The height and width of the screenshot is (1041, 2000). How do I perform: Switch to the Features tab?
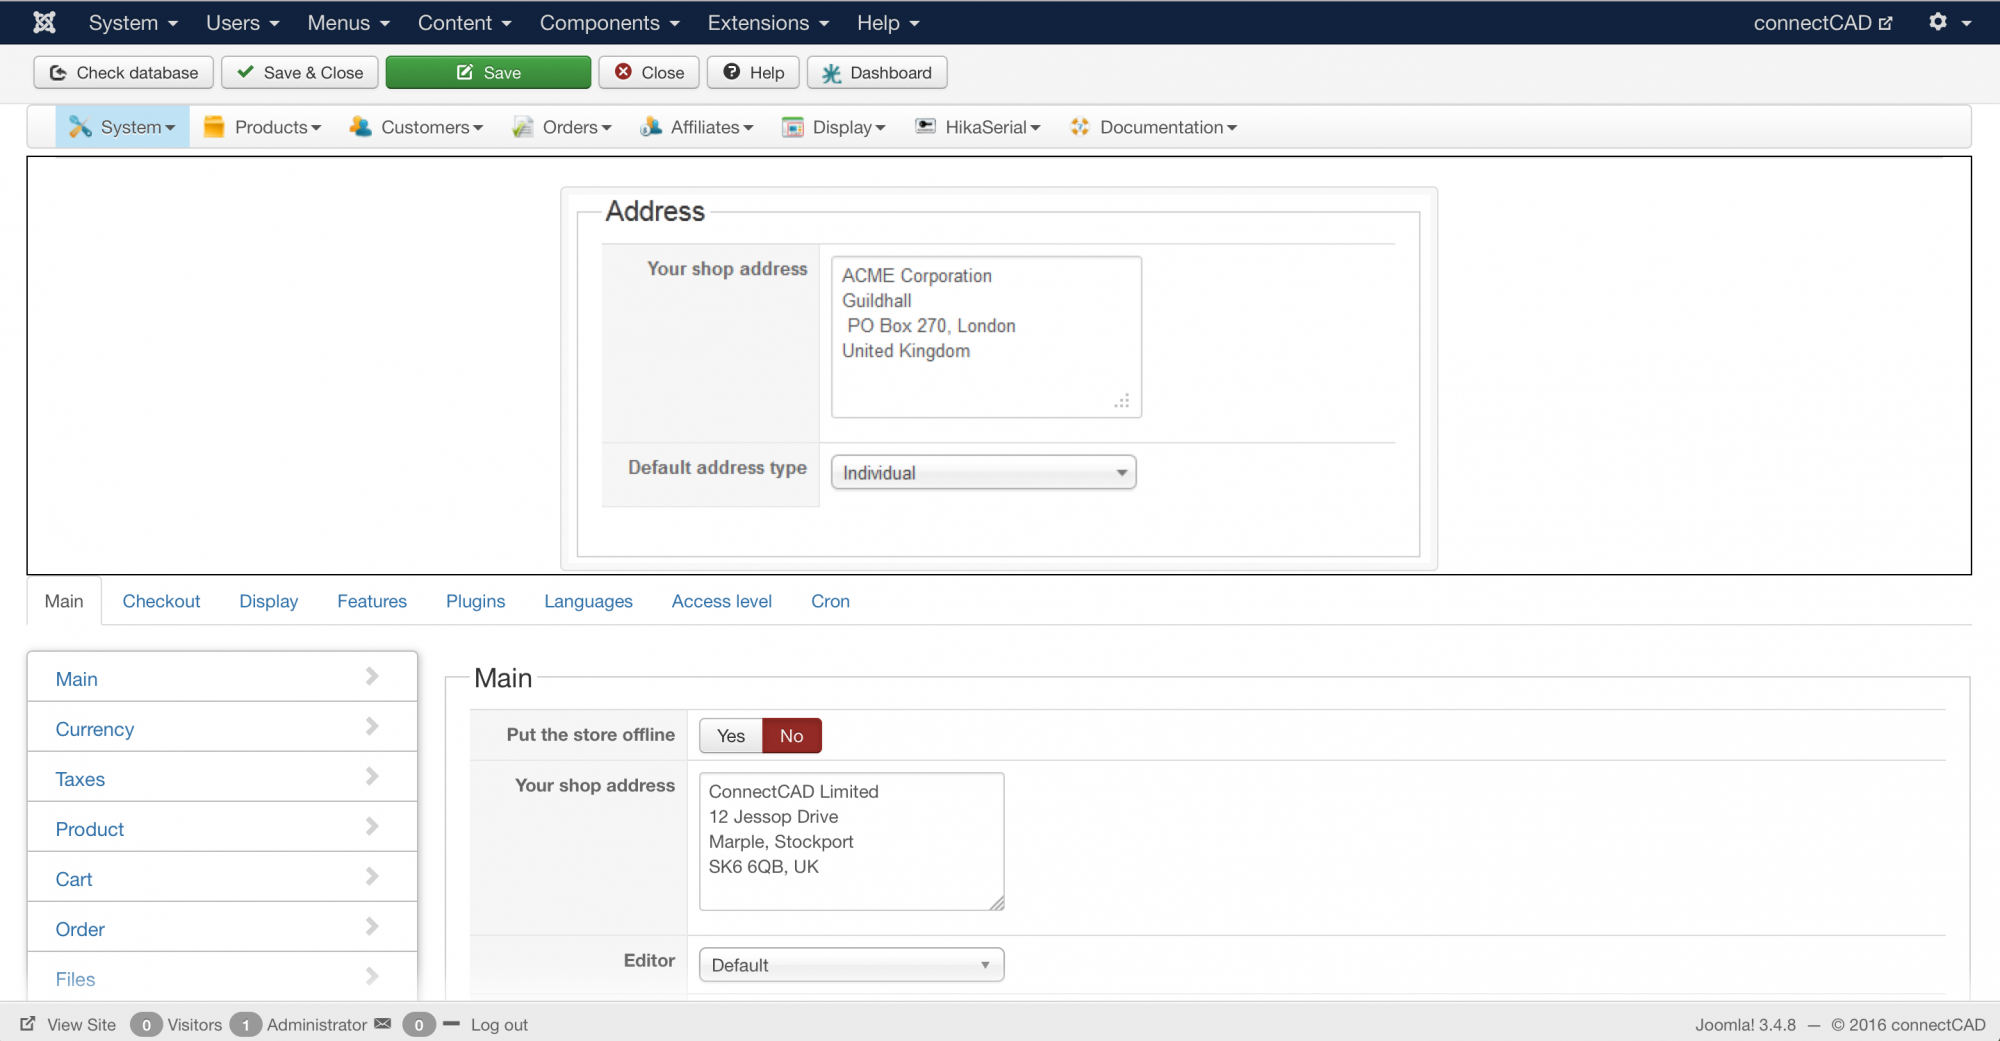click(372, 601)
